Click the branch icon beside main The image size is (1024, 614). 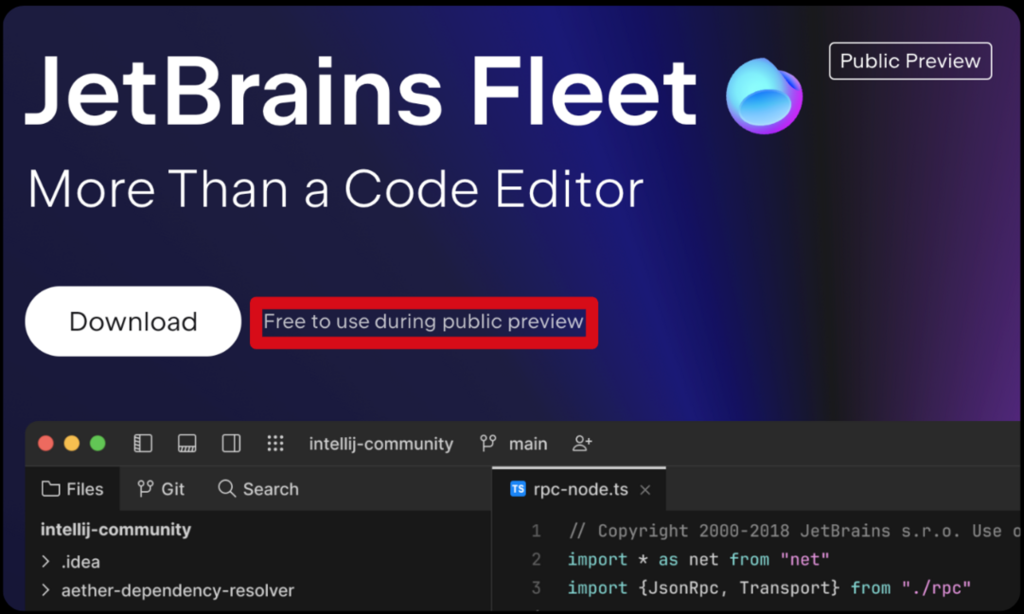[488, 444]
